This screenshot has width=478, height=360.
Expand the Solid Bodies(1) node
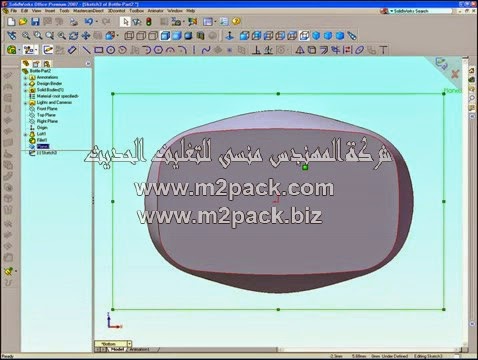[x=25, y=90]
